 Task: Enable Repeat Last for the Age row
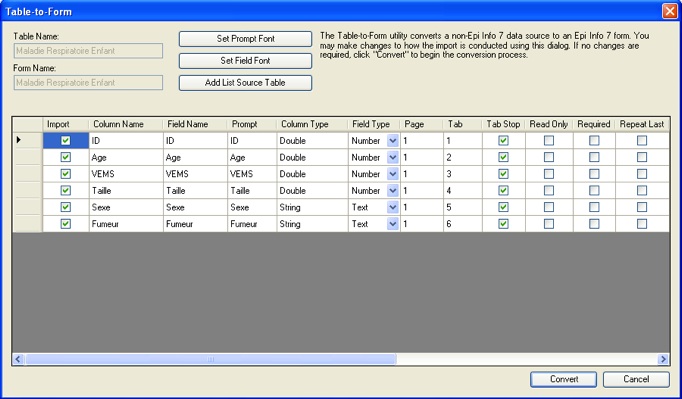pyautogui.click(x=642, y=157)
